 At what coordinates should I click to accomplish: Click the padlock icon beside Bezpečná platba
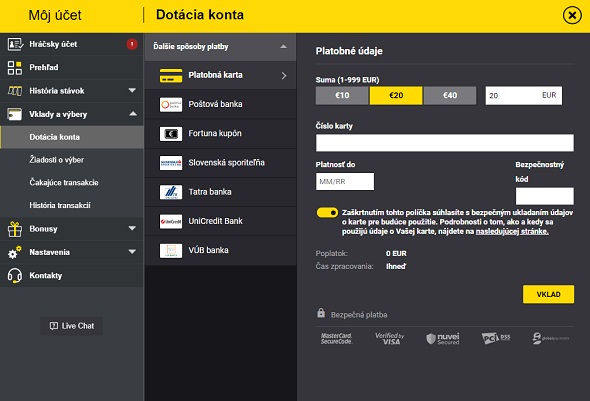click(321, 313)
